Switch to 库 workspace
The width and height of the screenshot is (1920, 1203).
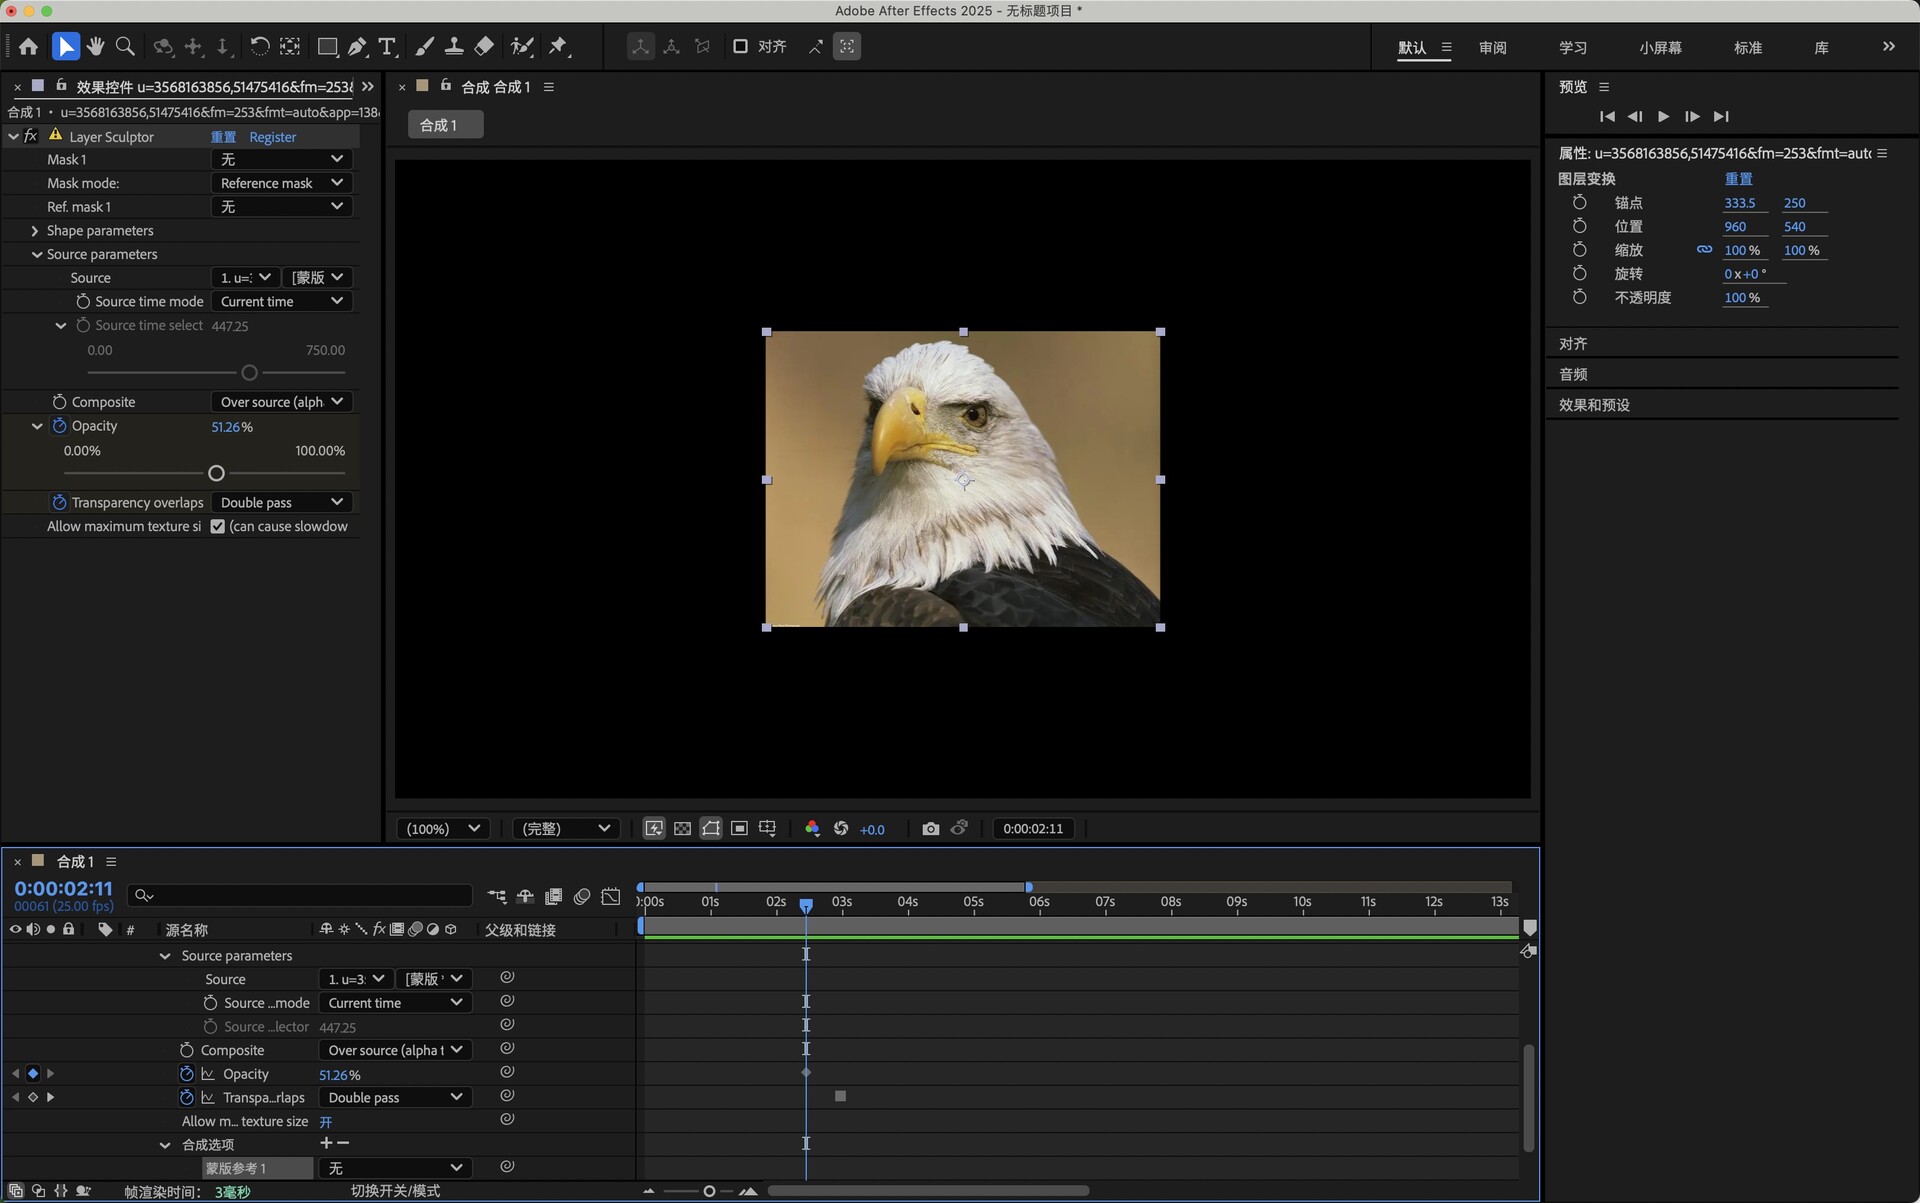(x=1821, y=47)
